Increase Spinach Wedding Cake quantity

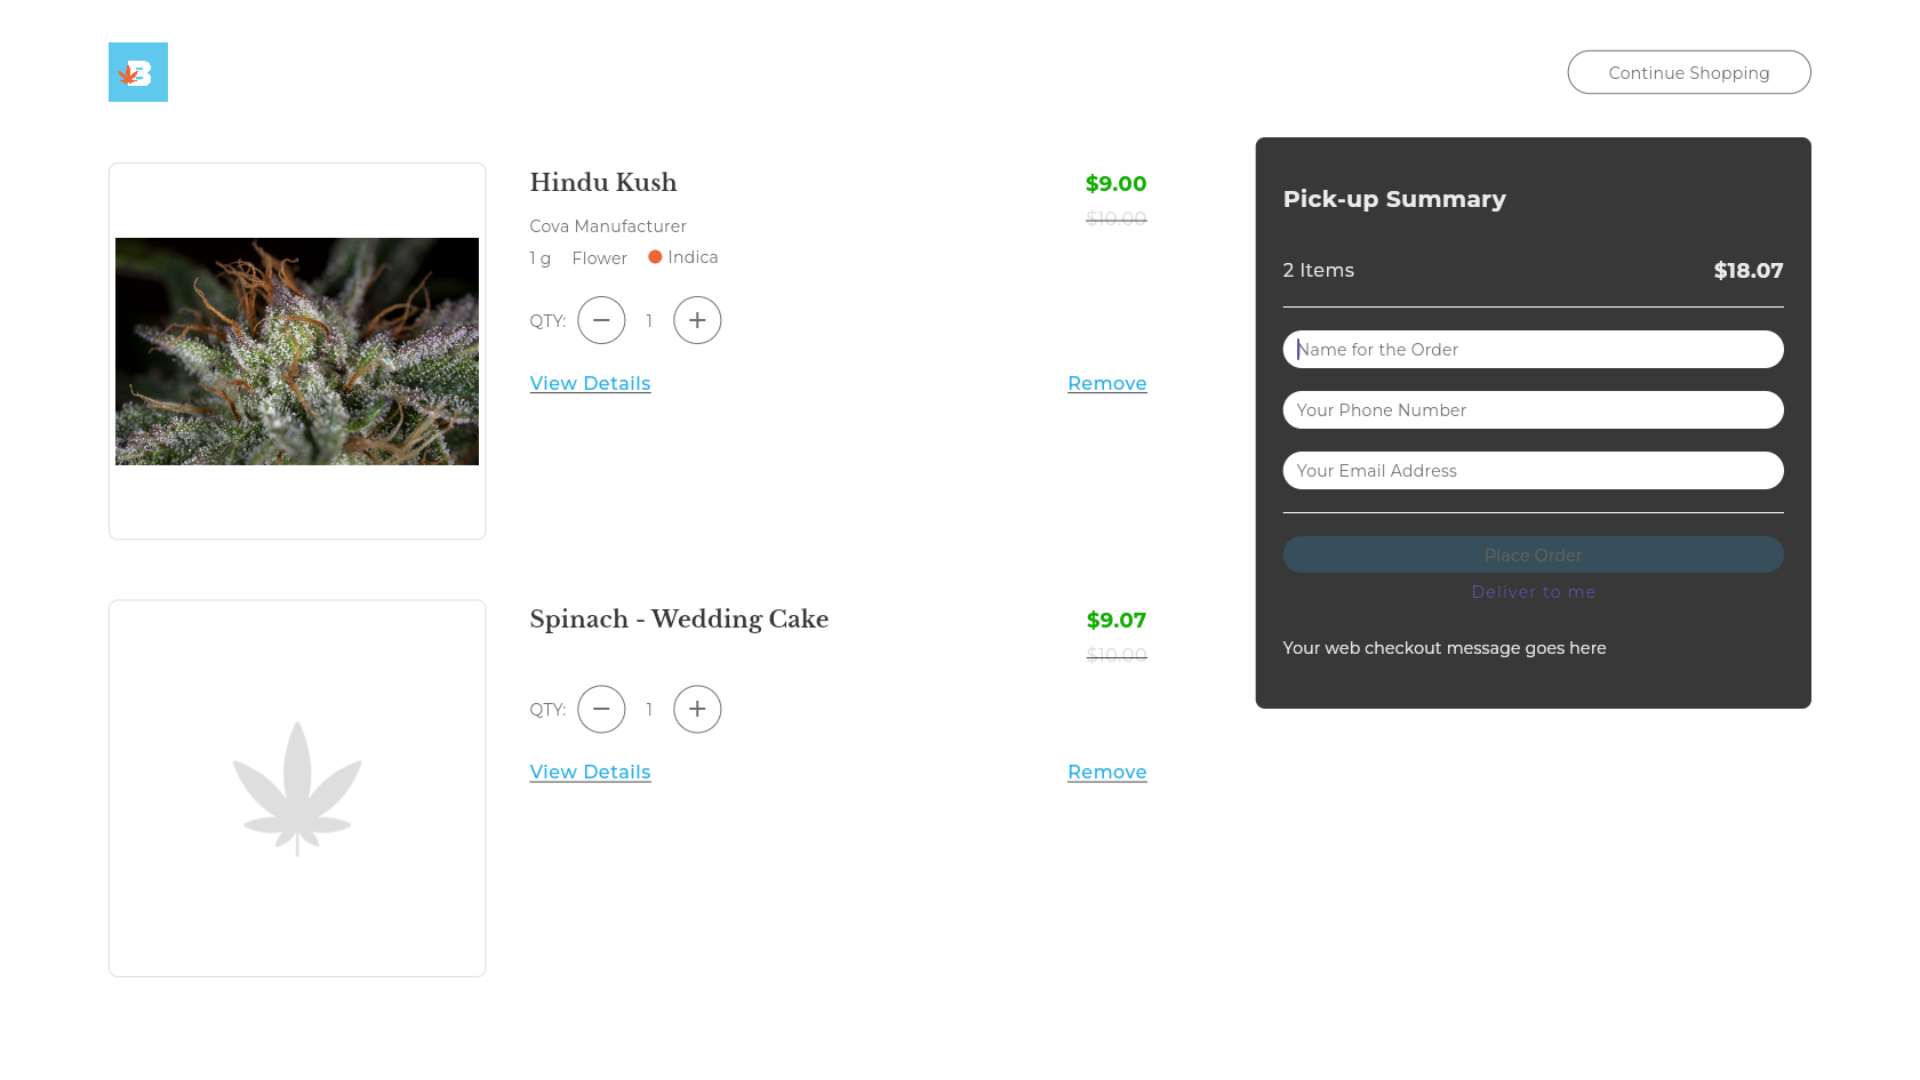697,709
